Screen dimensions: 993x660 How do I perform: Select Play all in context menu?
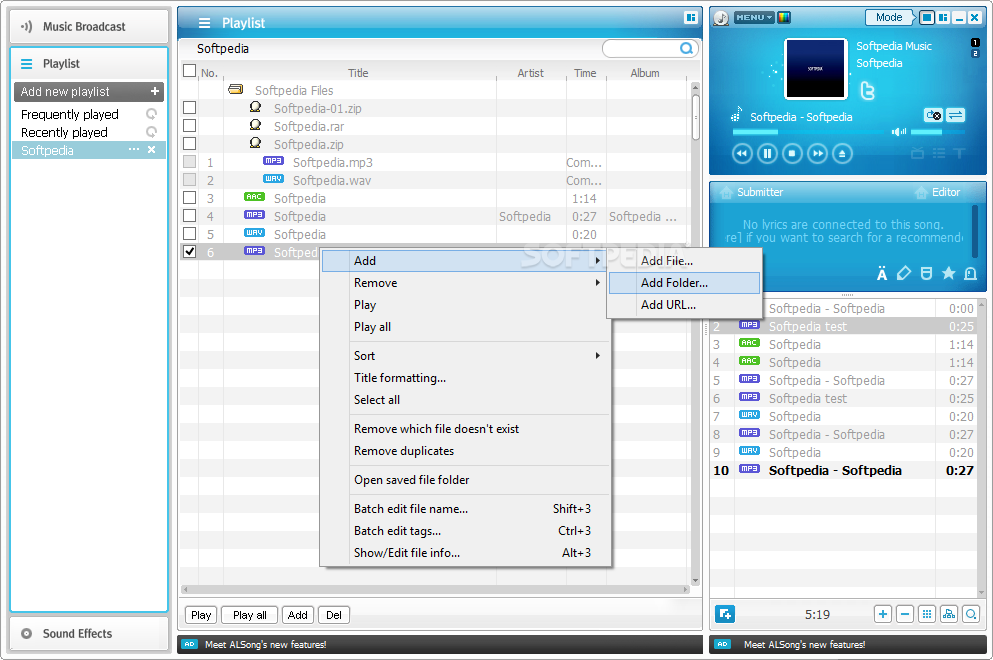coord(465,327)
